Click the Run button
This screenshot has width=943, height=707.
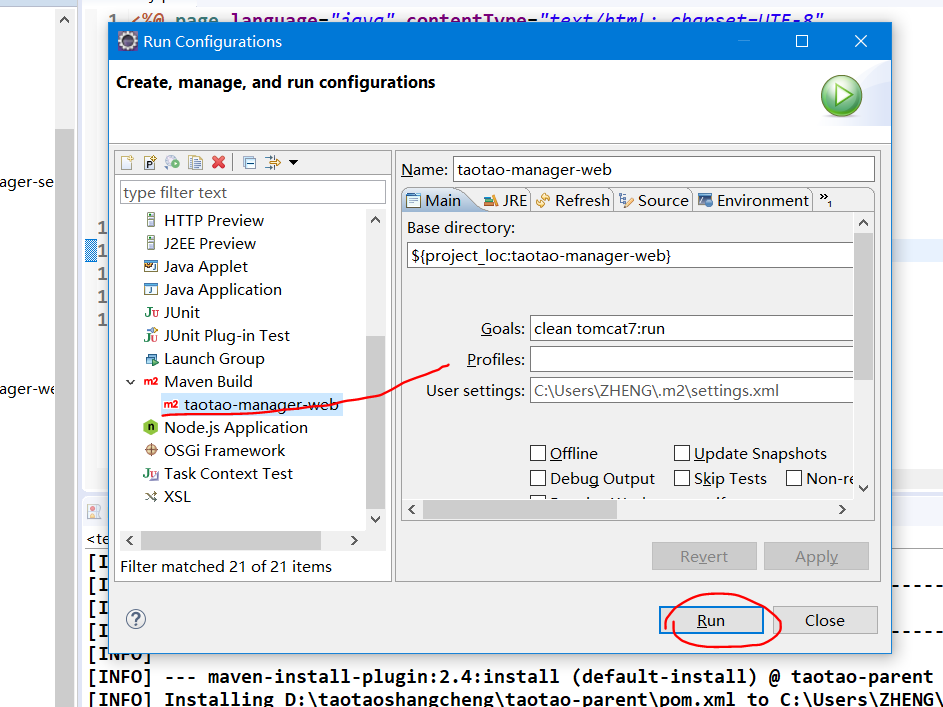(x=711, y=620)
